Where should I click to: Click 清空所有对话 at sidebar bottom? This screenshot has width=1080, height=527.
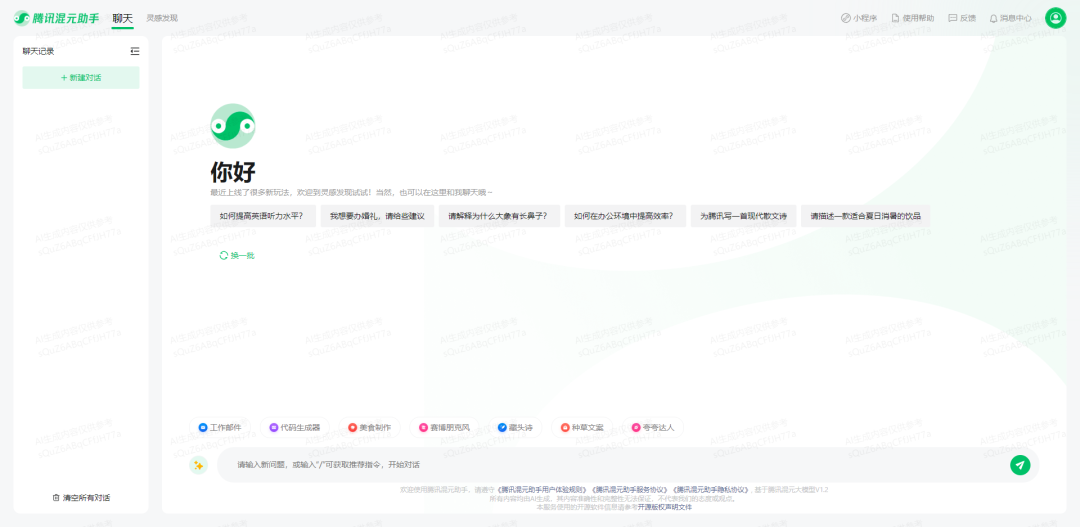81,497
